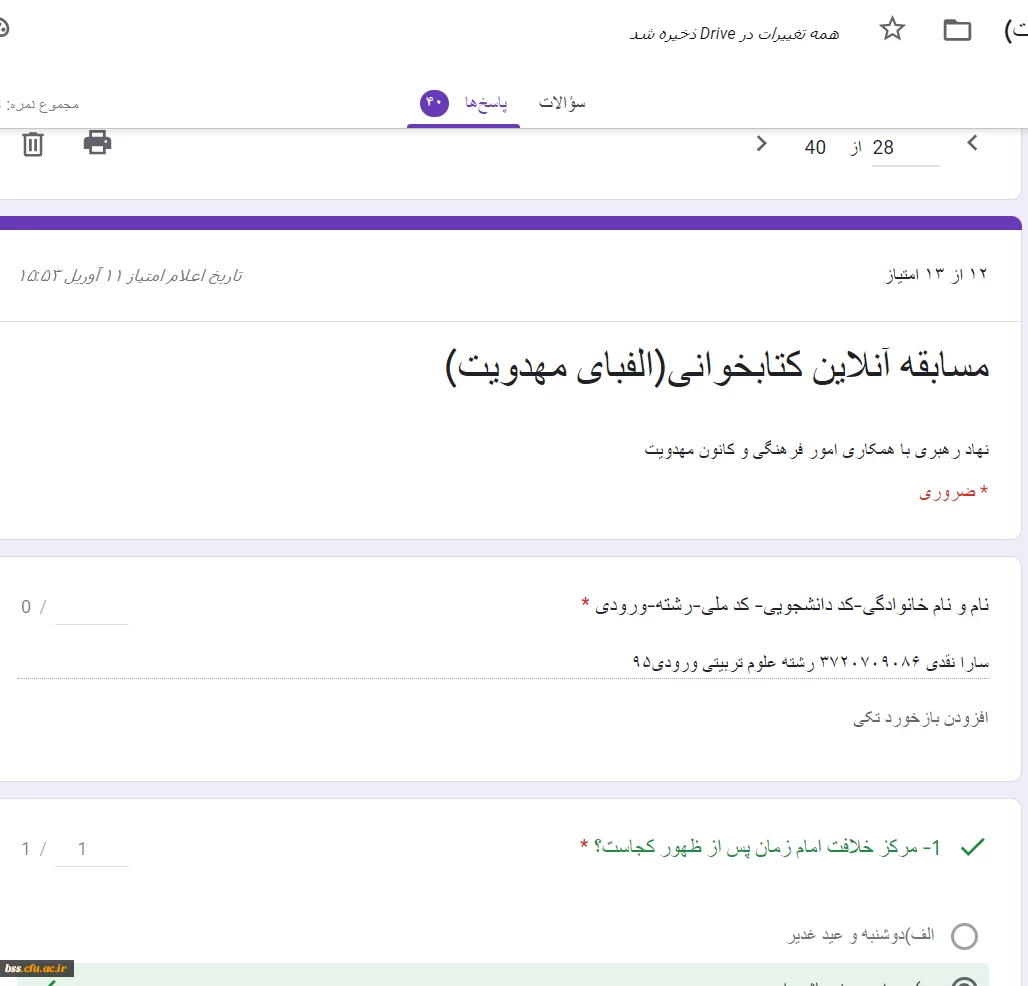Viewport: 1028px width, 986px height.
Task: Print the current response
Action: 97,143
